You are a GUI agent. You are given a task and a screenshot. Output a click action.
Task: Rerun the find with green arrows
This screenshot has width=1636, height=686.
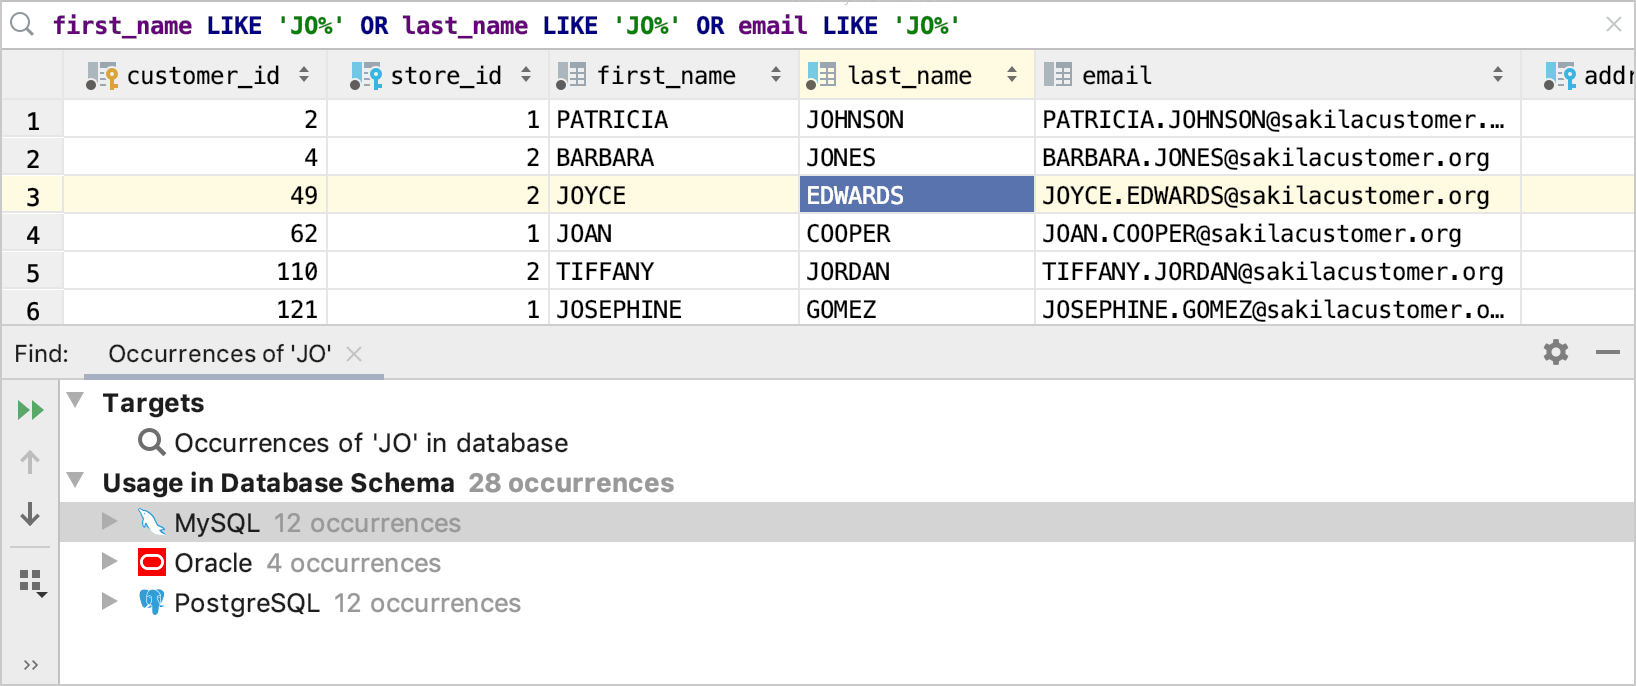click(30, 410)
